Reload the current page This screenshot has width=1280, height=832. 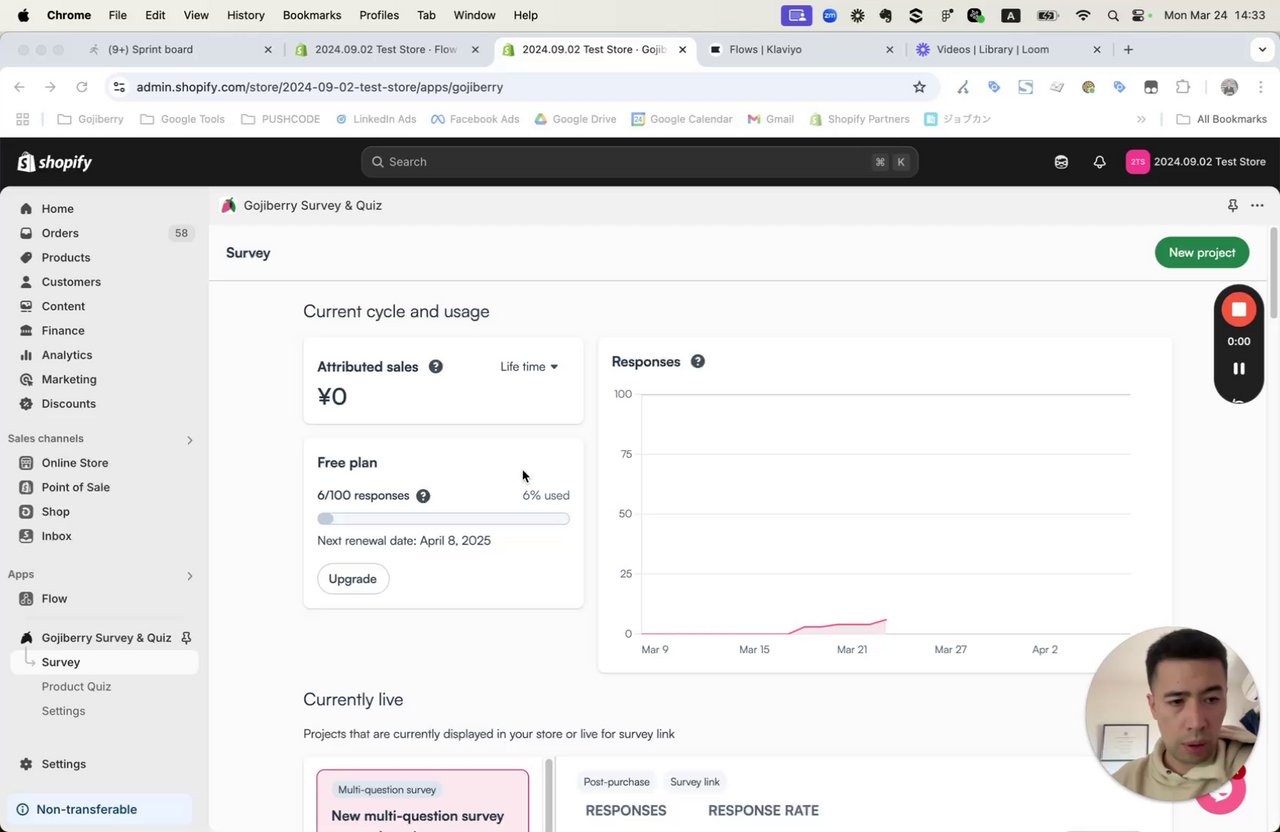point(82,87)
